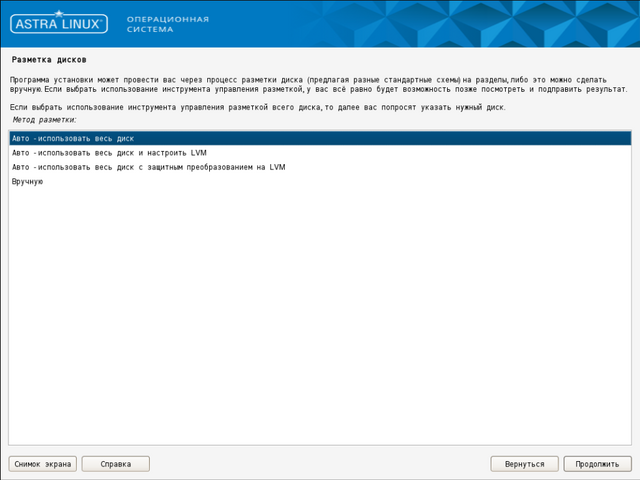Click the Astra Linux logo
The height and width of the screenshot is (480, 640).
coord(60,24)
